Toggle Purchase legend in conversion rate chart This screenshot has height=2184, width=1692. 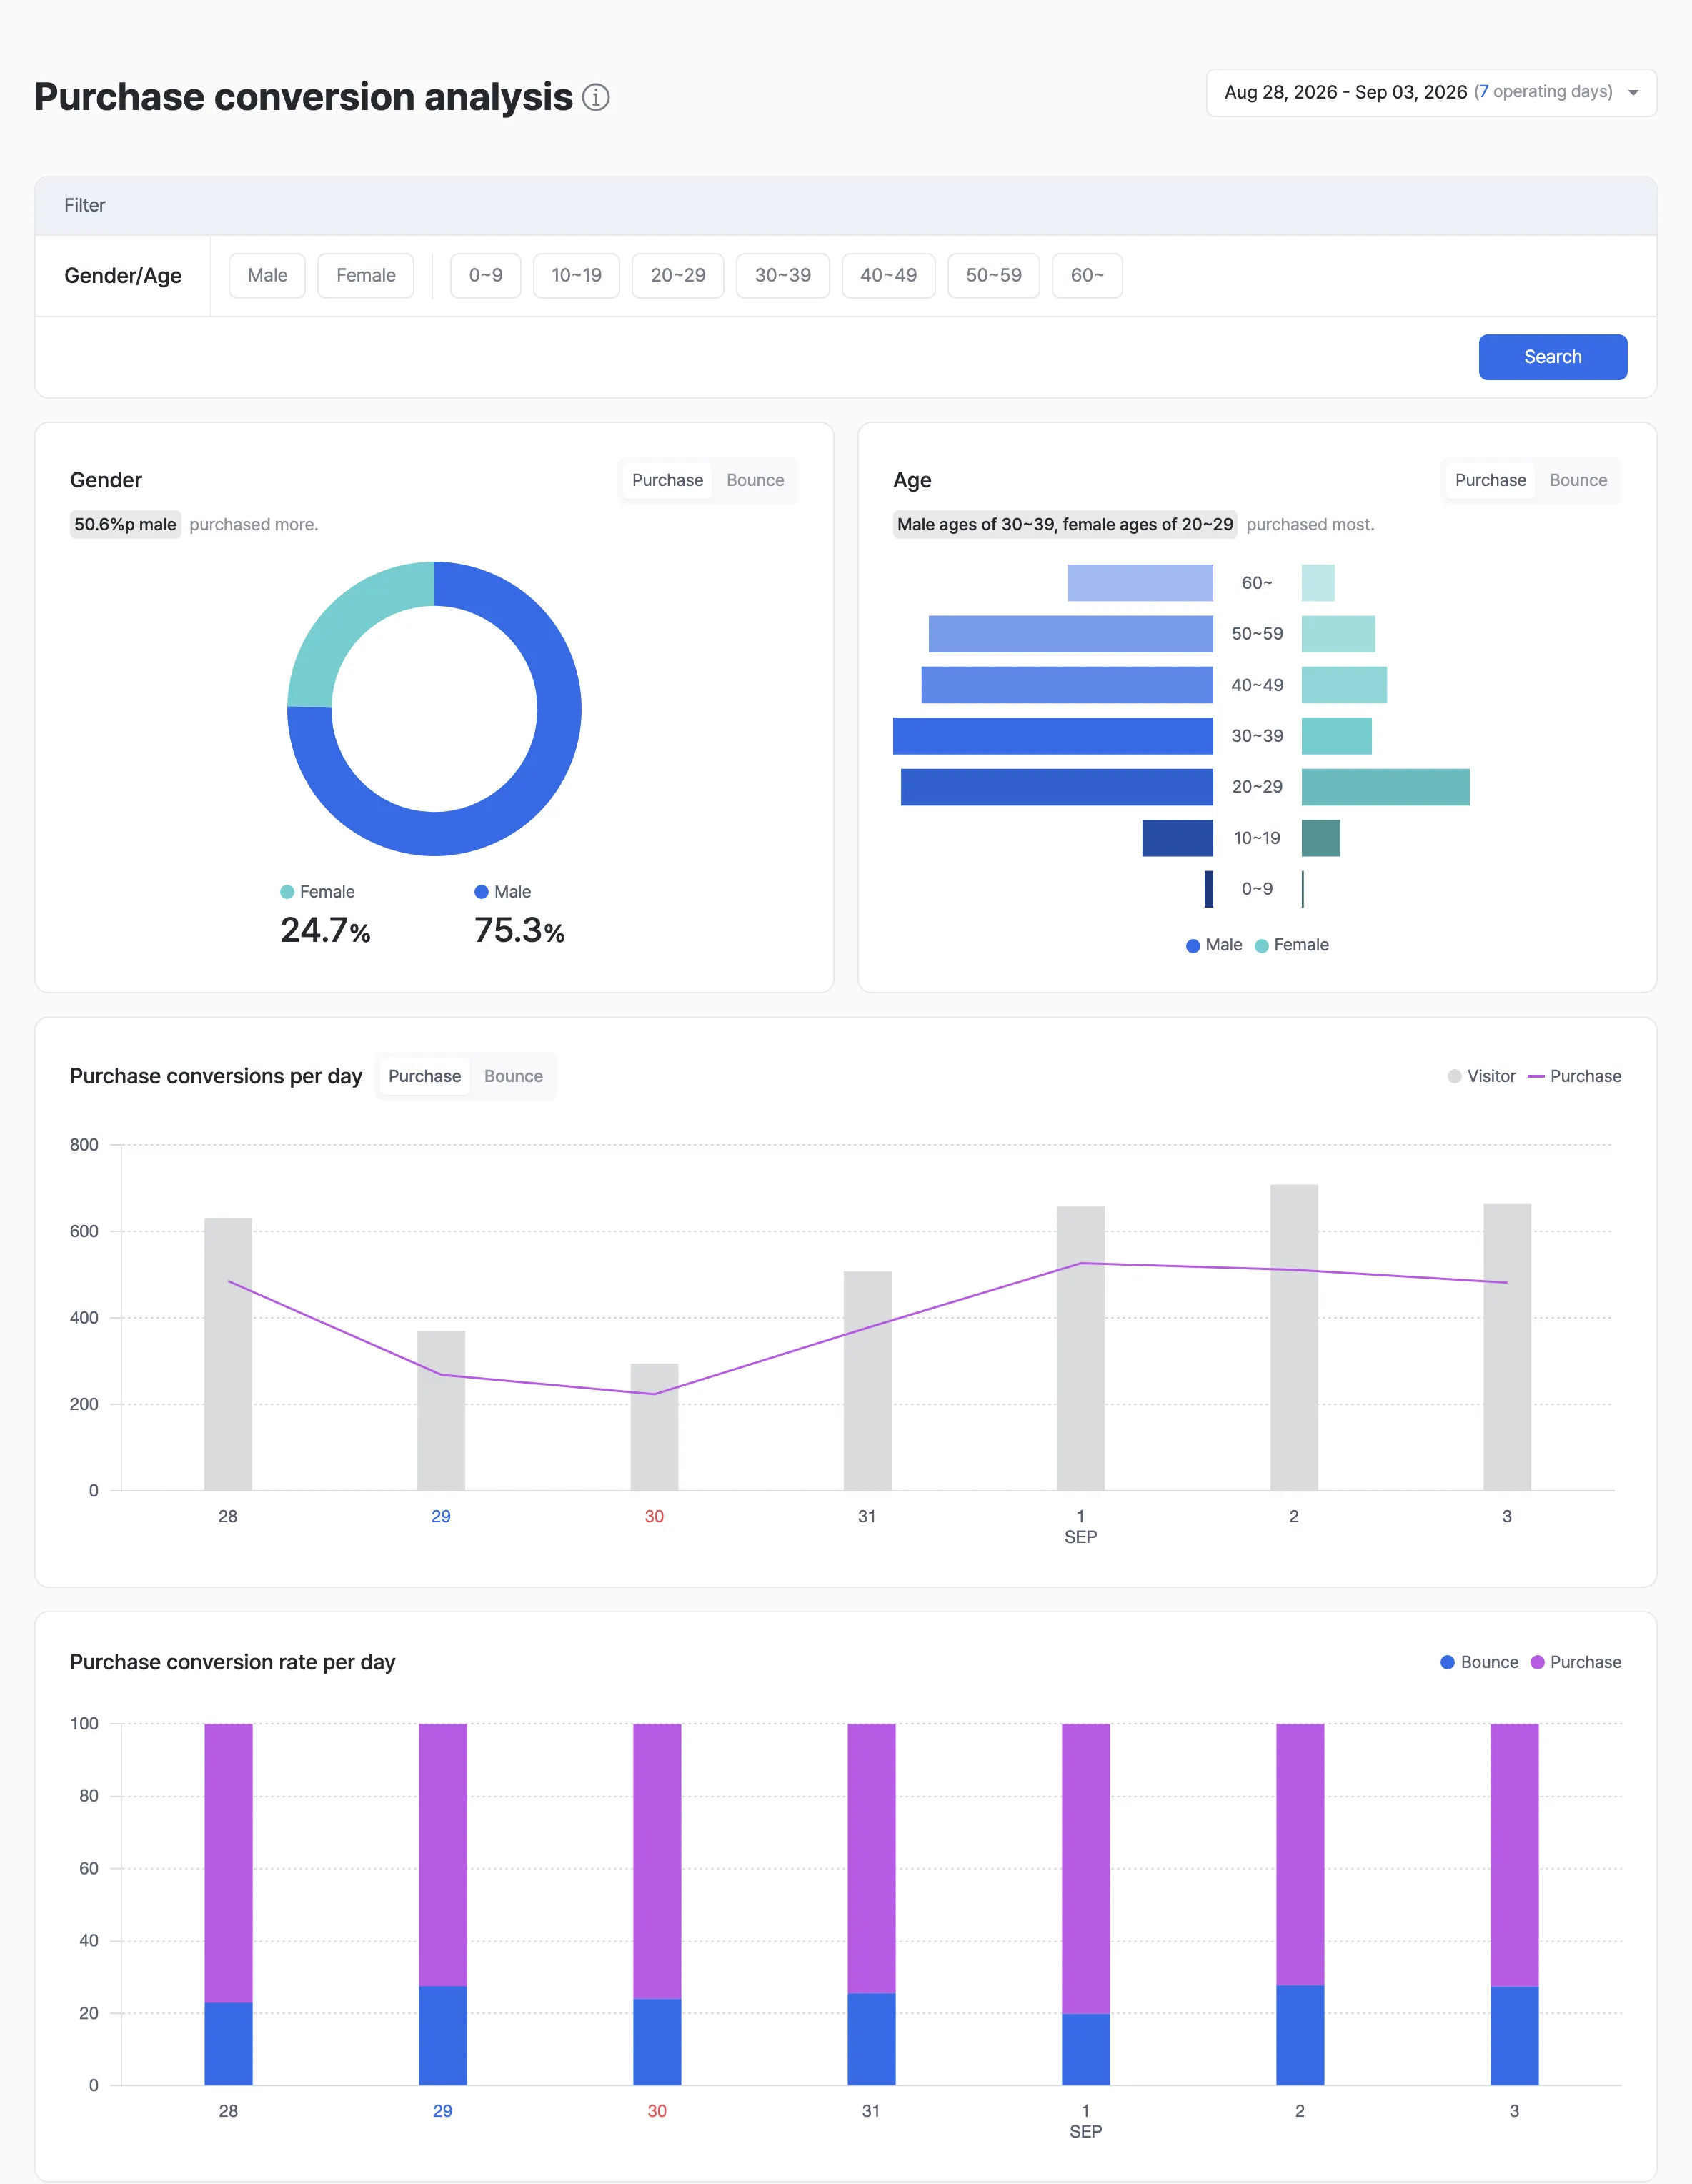[x=1576, y=1662]
